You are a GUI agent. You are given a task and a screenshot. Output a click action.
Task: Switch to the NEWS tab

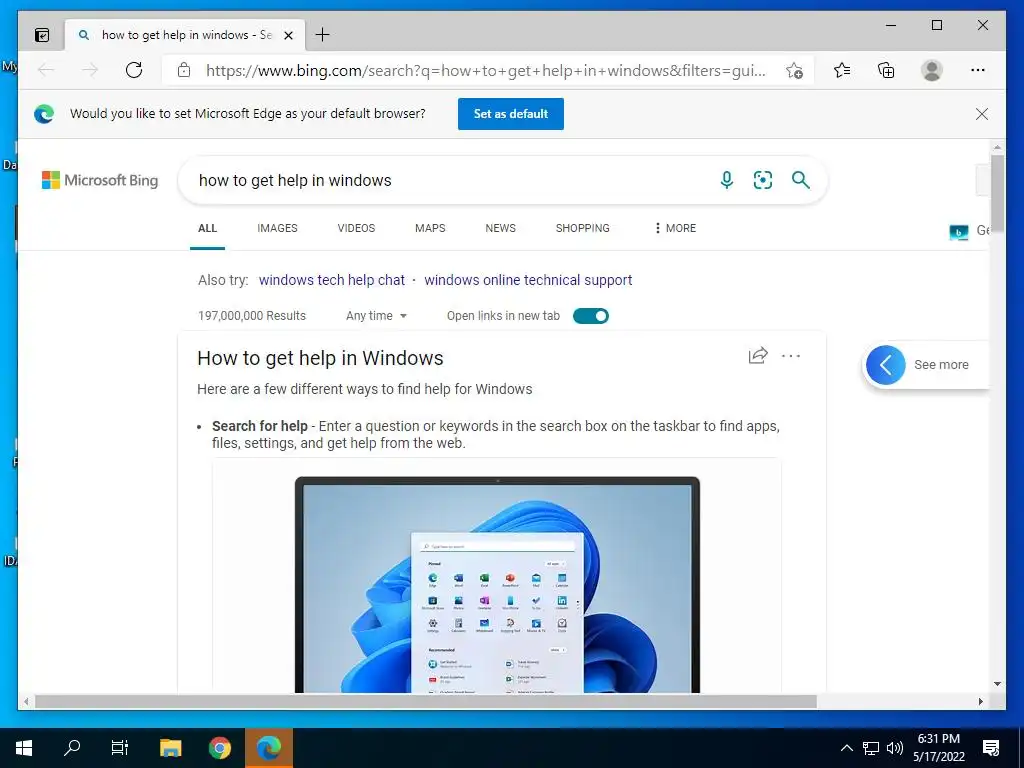click(500, 228)
